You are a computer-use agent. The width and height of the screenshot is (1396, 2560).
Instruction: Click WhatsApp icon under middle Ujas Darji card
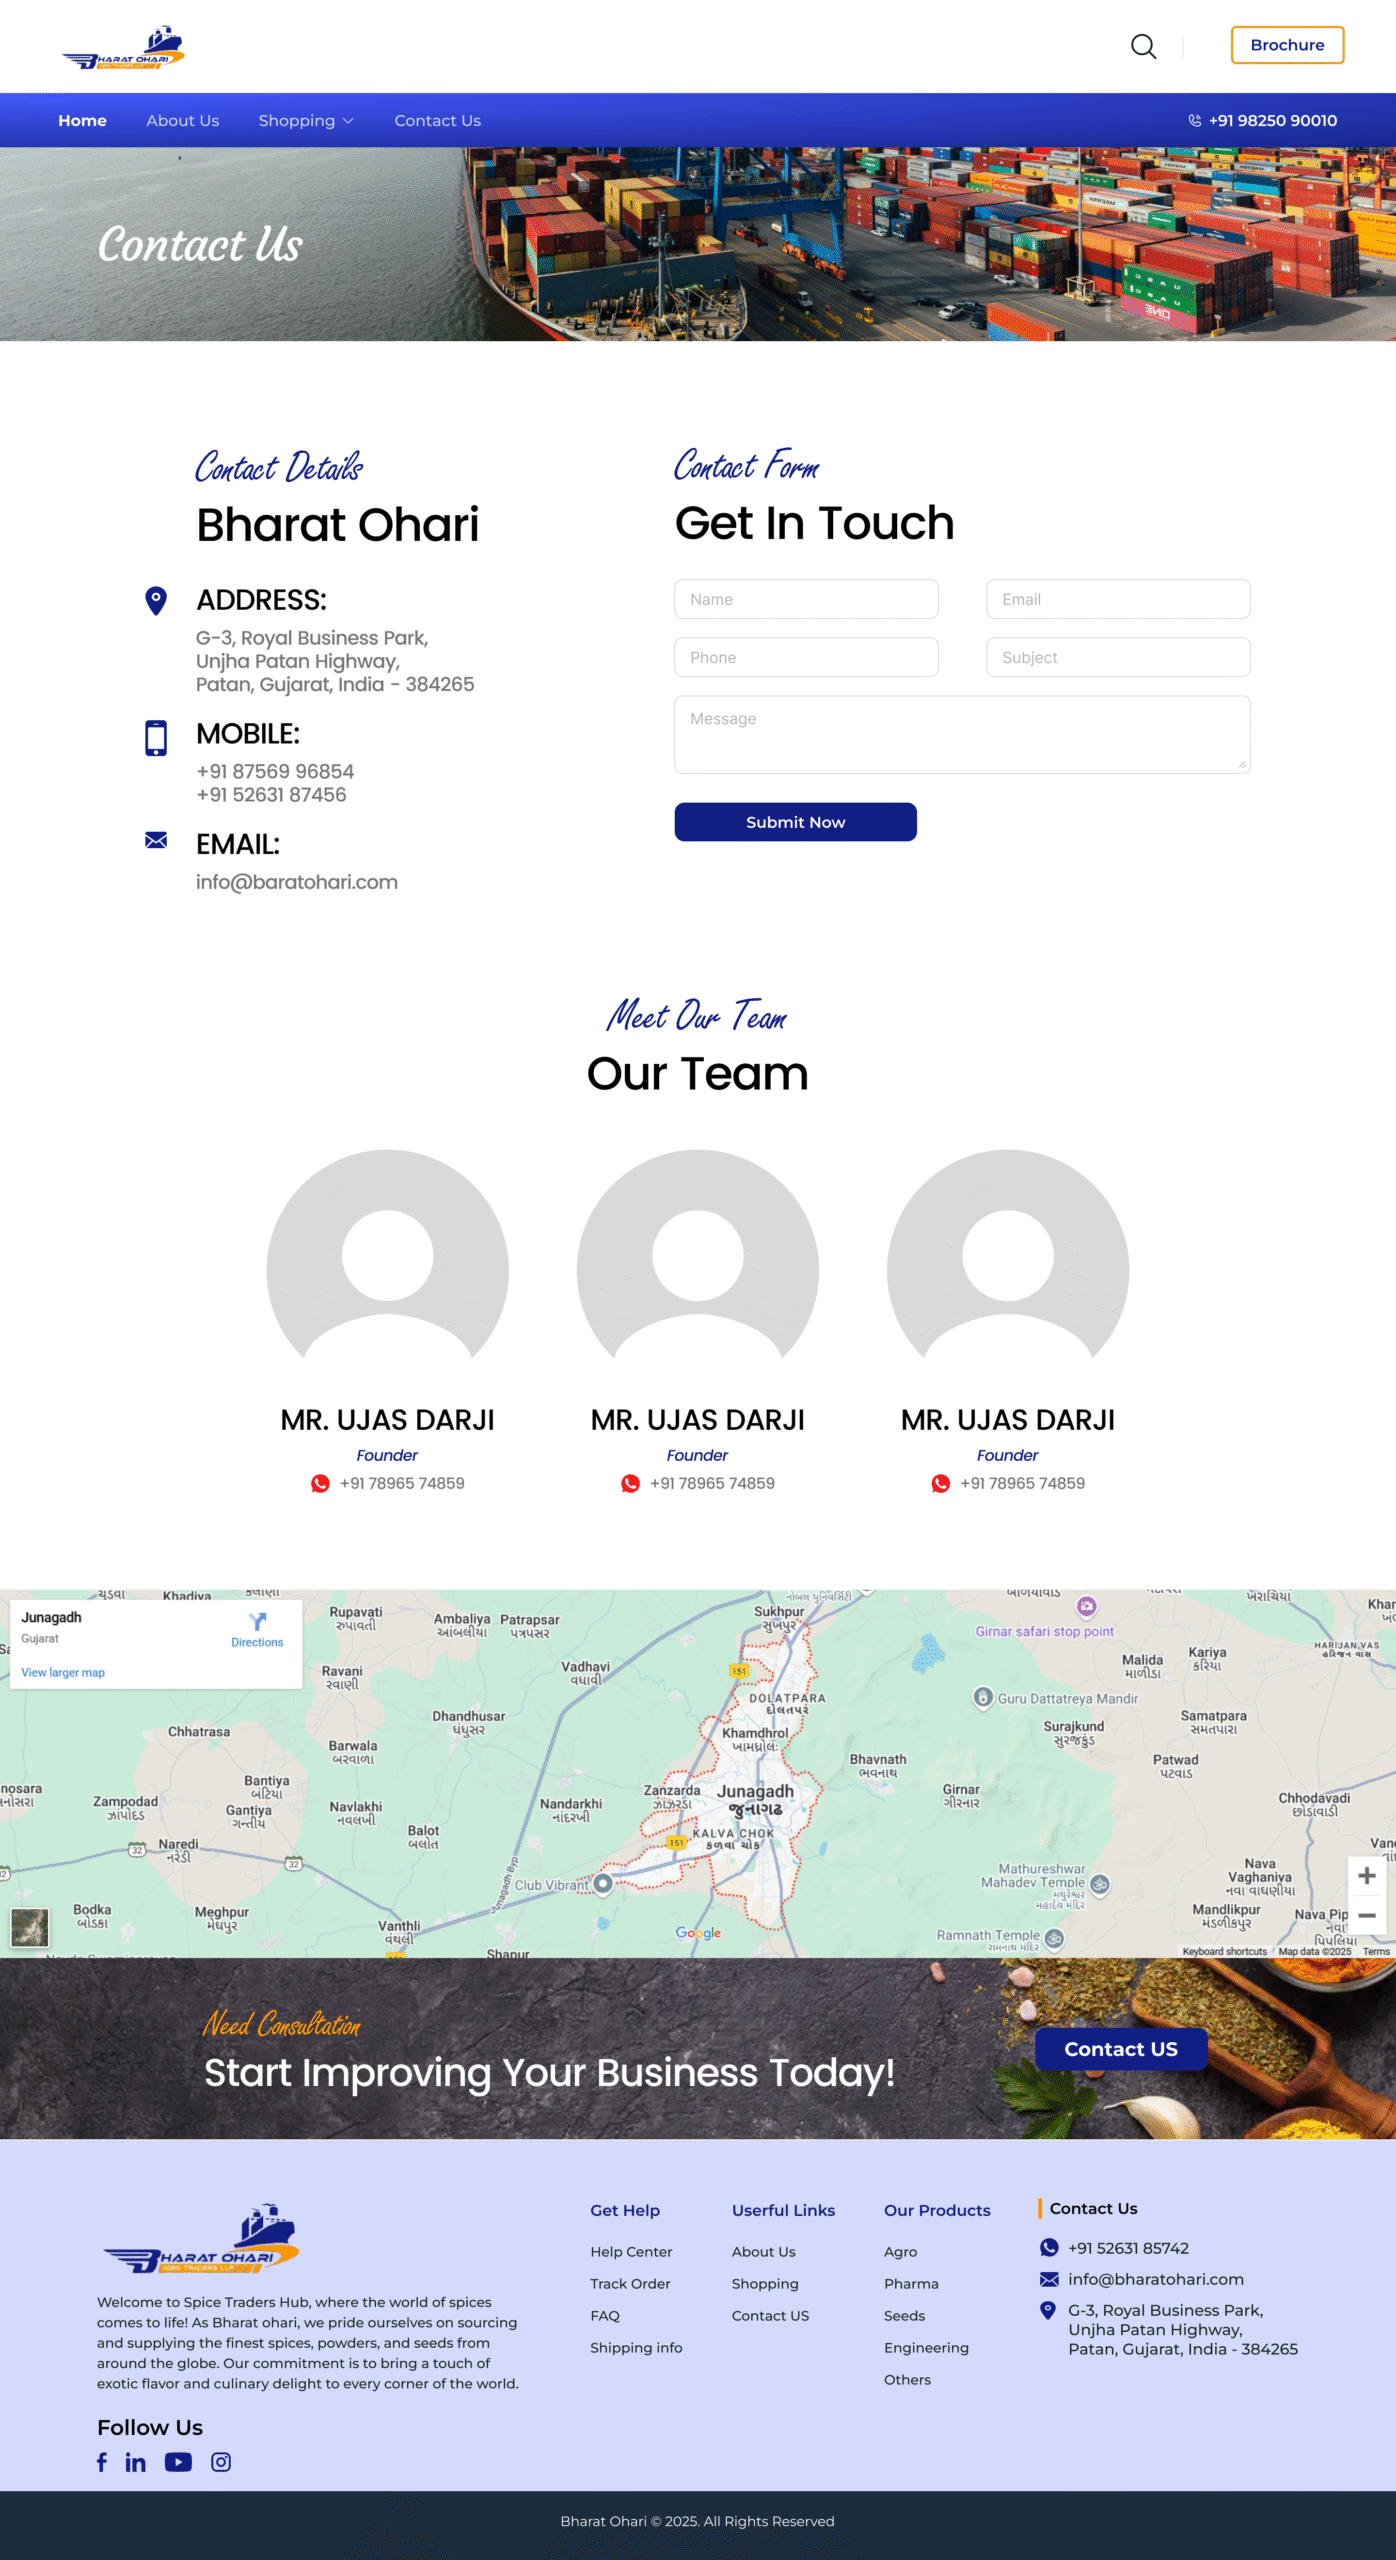(630, 1483)
